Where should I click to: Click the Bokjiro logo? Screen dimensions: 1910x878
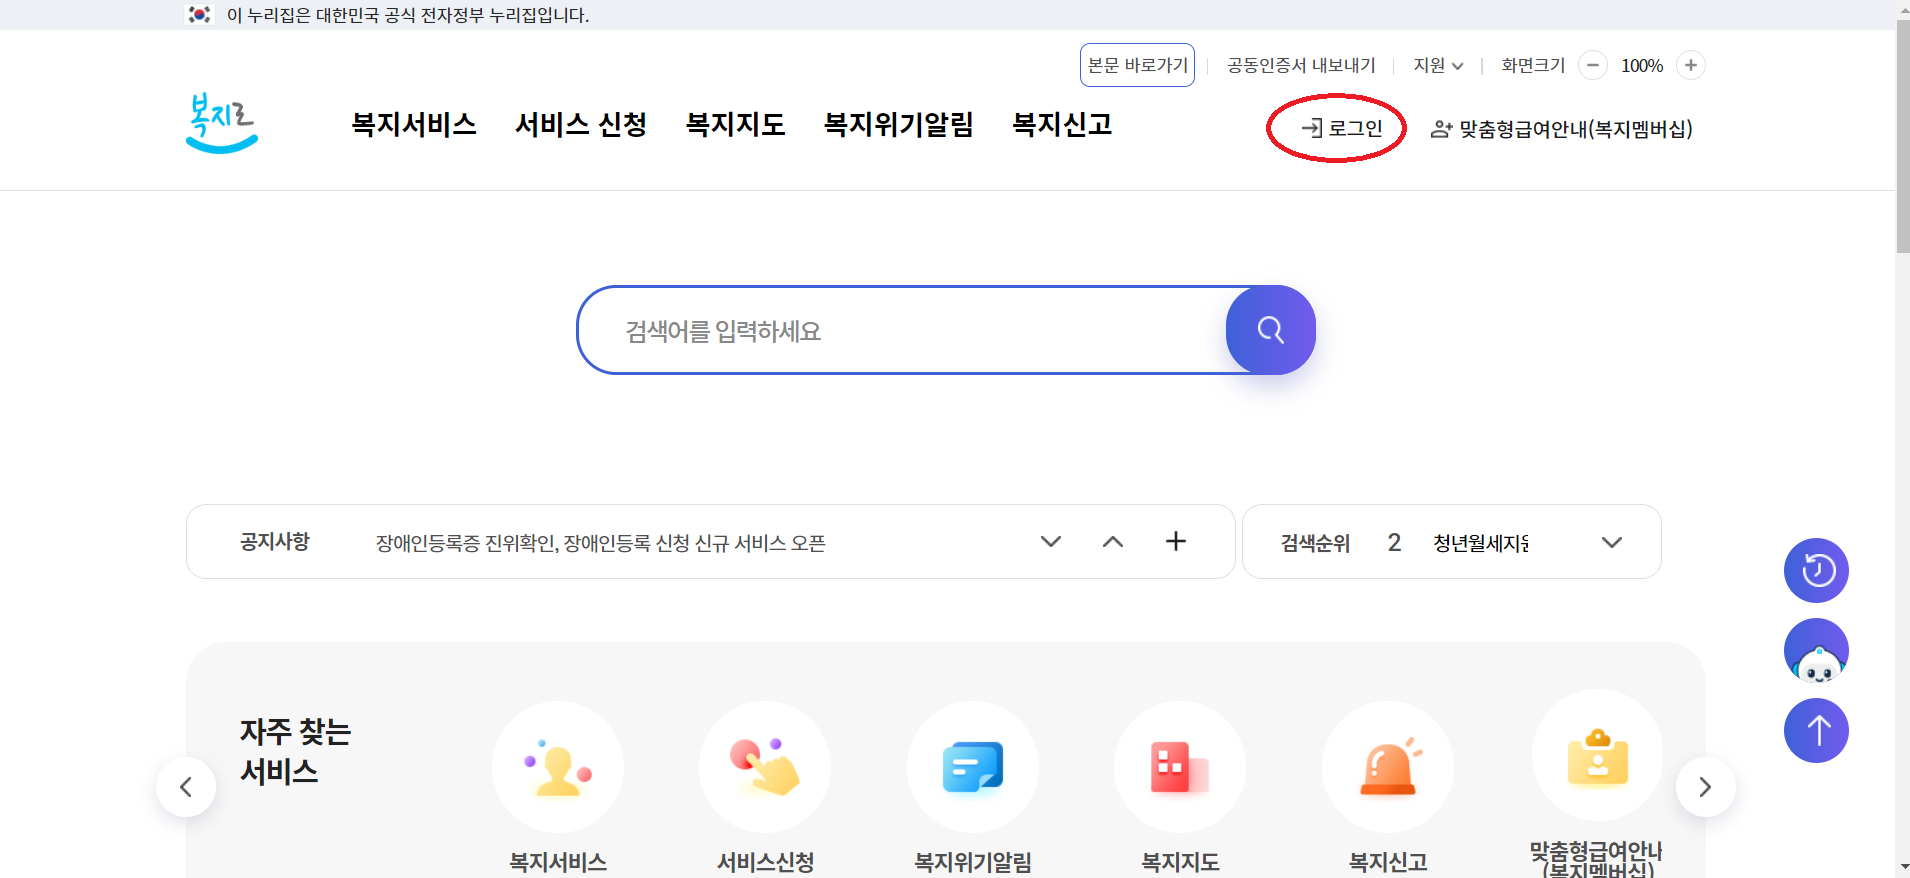[222, 123]
